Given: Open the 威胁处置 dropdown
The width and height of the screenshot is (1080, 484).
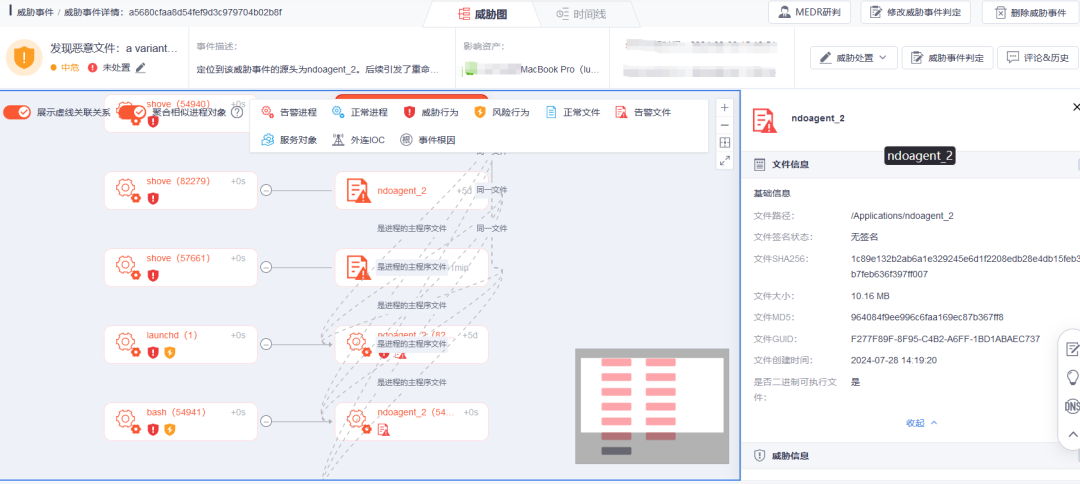Looking at the screenshot, I should click(852, 58).
